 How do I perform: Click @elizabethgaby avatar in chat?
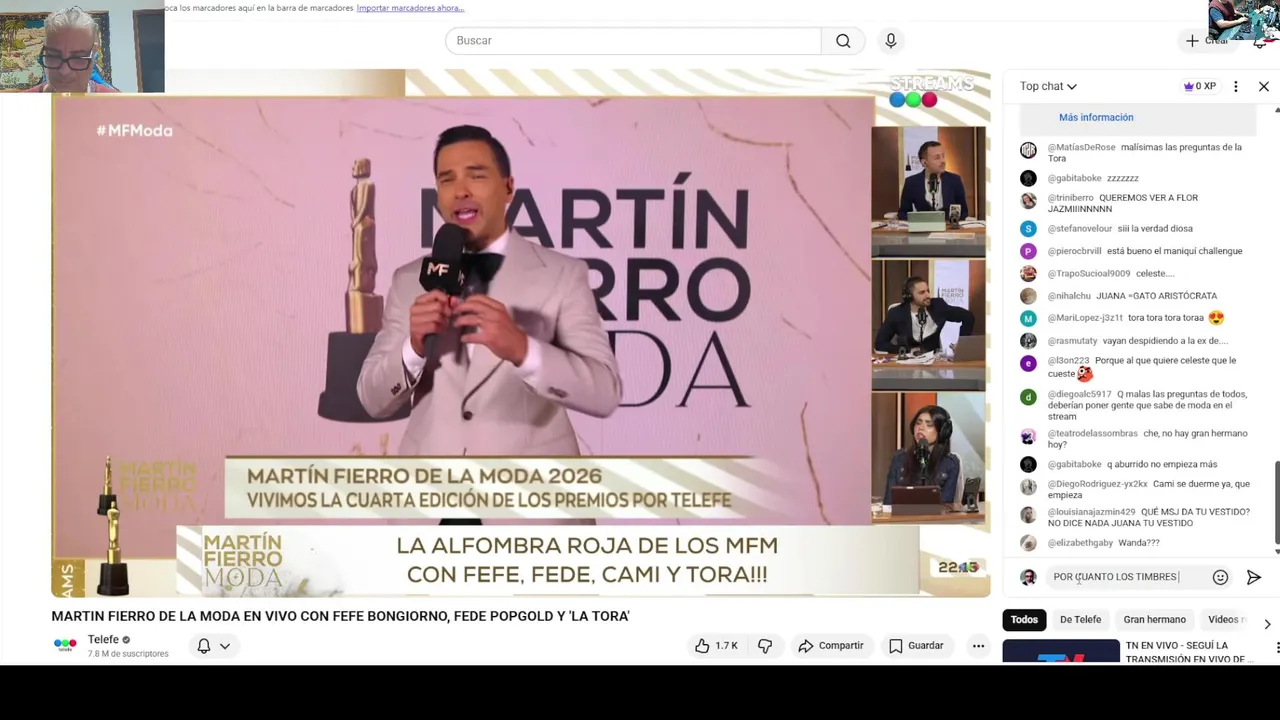tap(1028, 543)
